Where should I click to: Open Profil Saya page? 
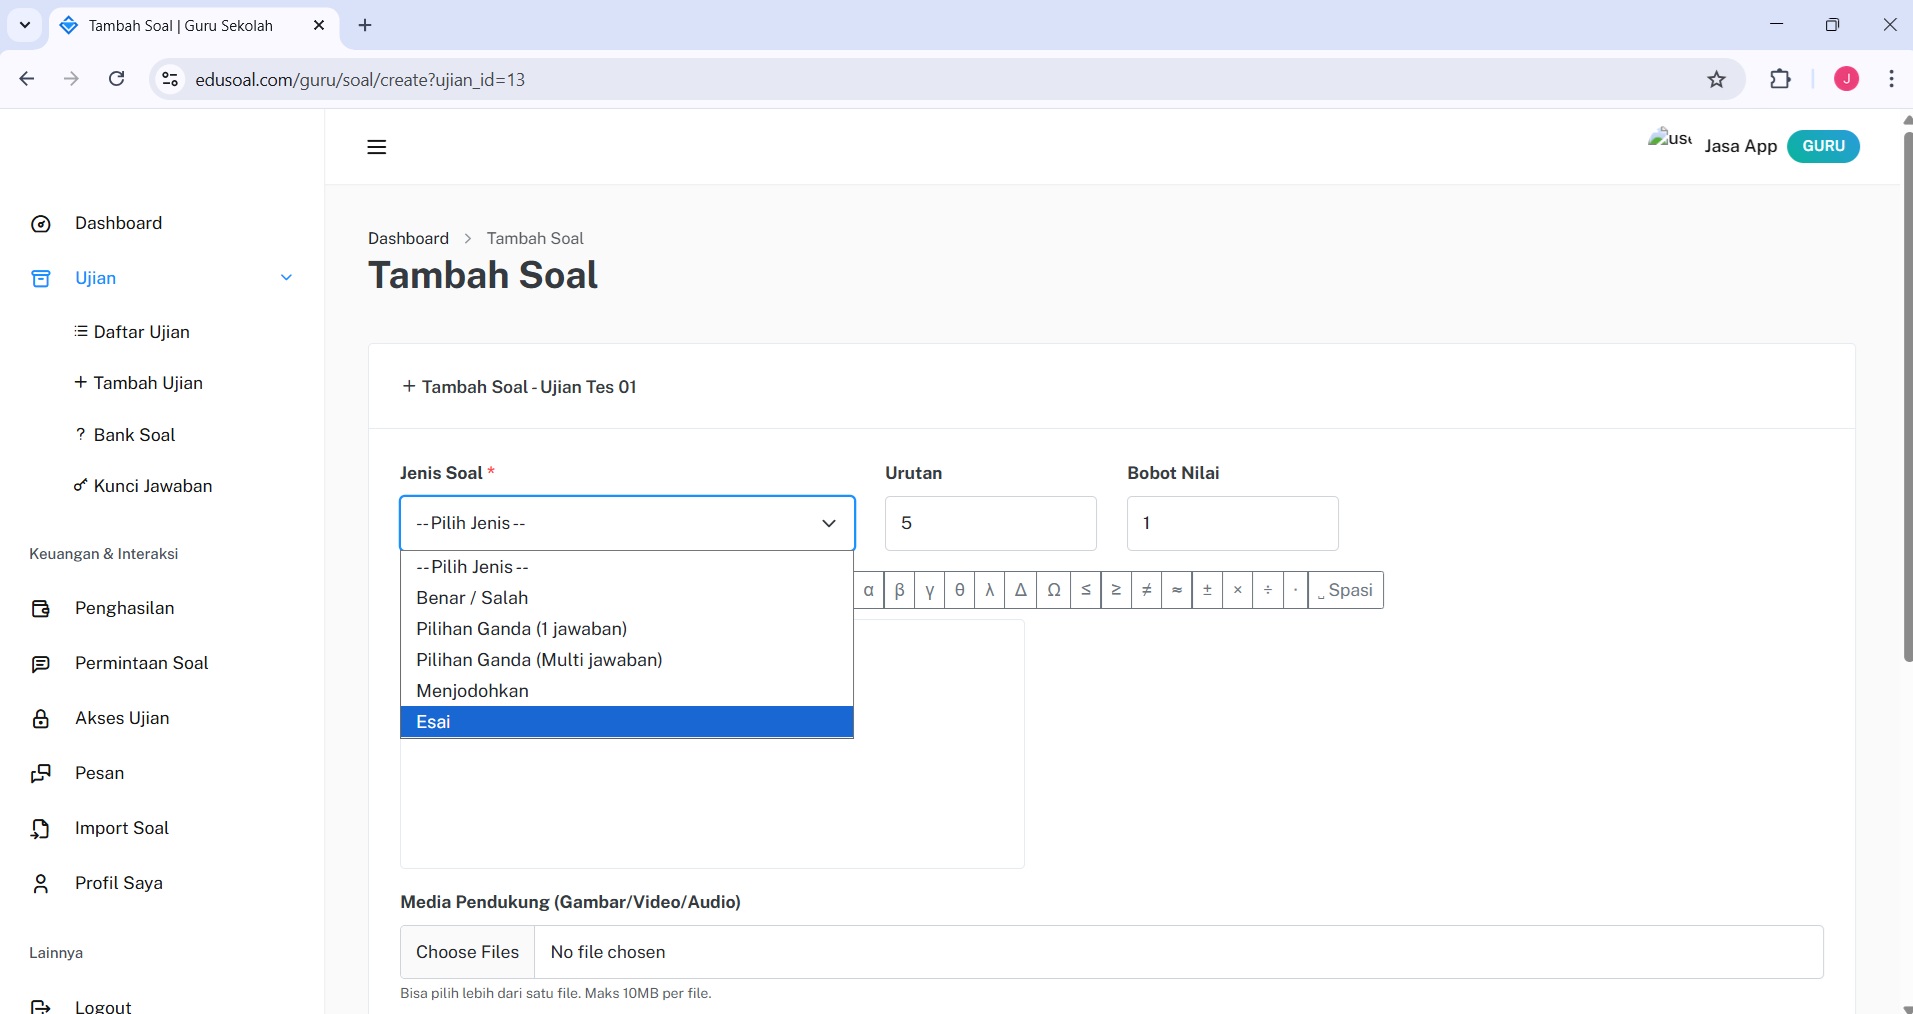coord(118,883)
